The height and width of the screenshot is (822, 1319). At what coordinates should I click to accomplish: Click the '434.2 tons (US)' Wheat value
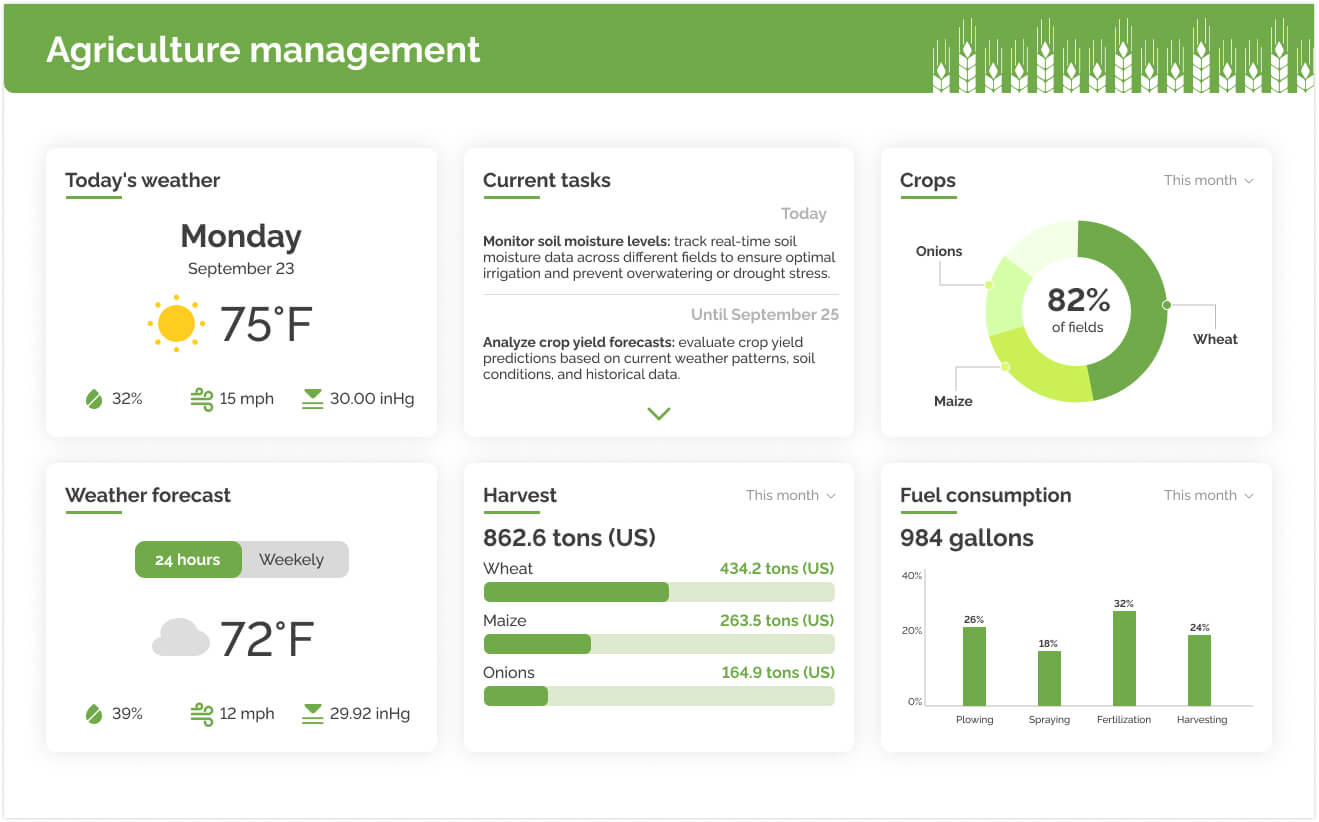[776, 568]
